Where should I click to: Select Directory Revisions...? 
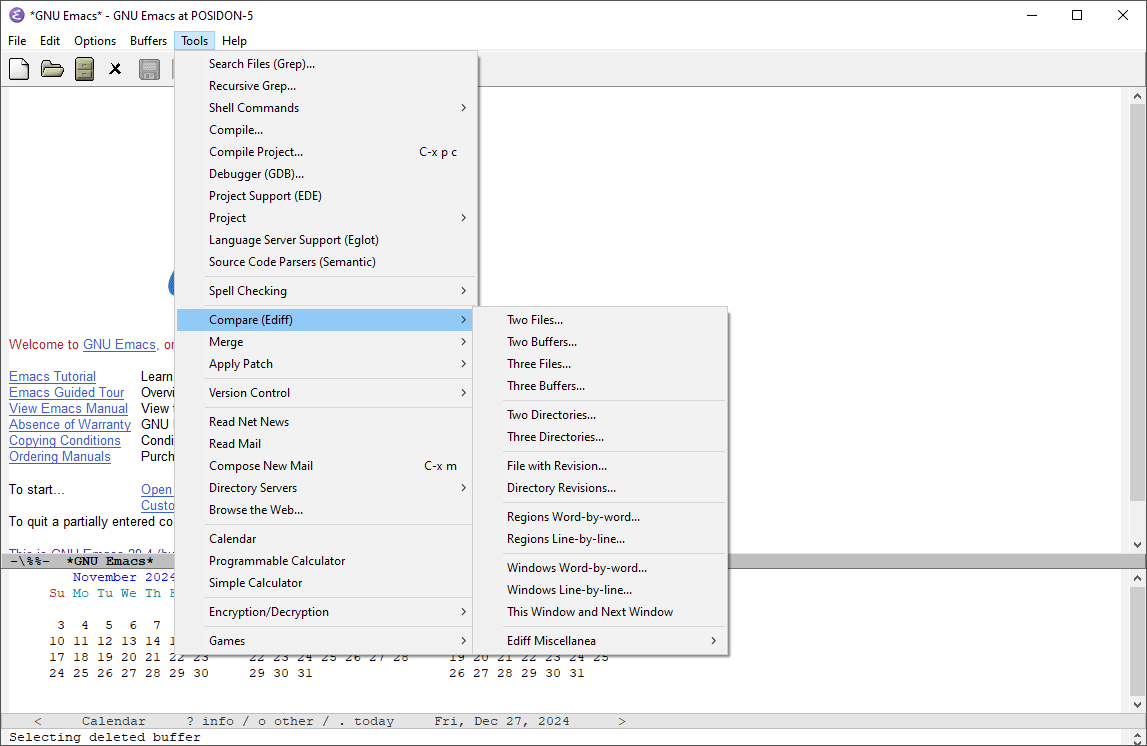(601, 487)
